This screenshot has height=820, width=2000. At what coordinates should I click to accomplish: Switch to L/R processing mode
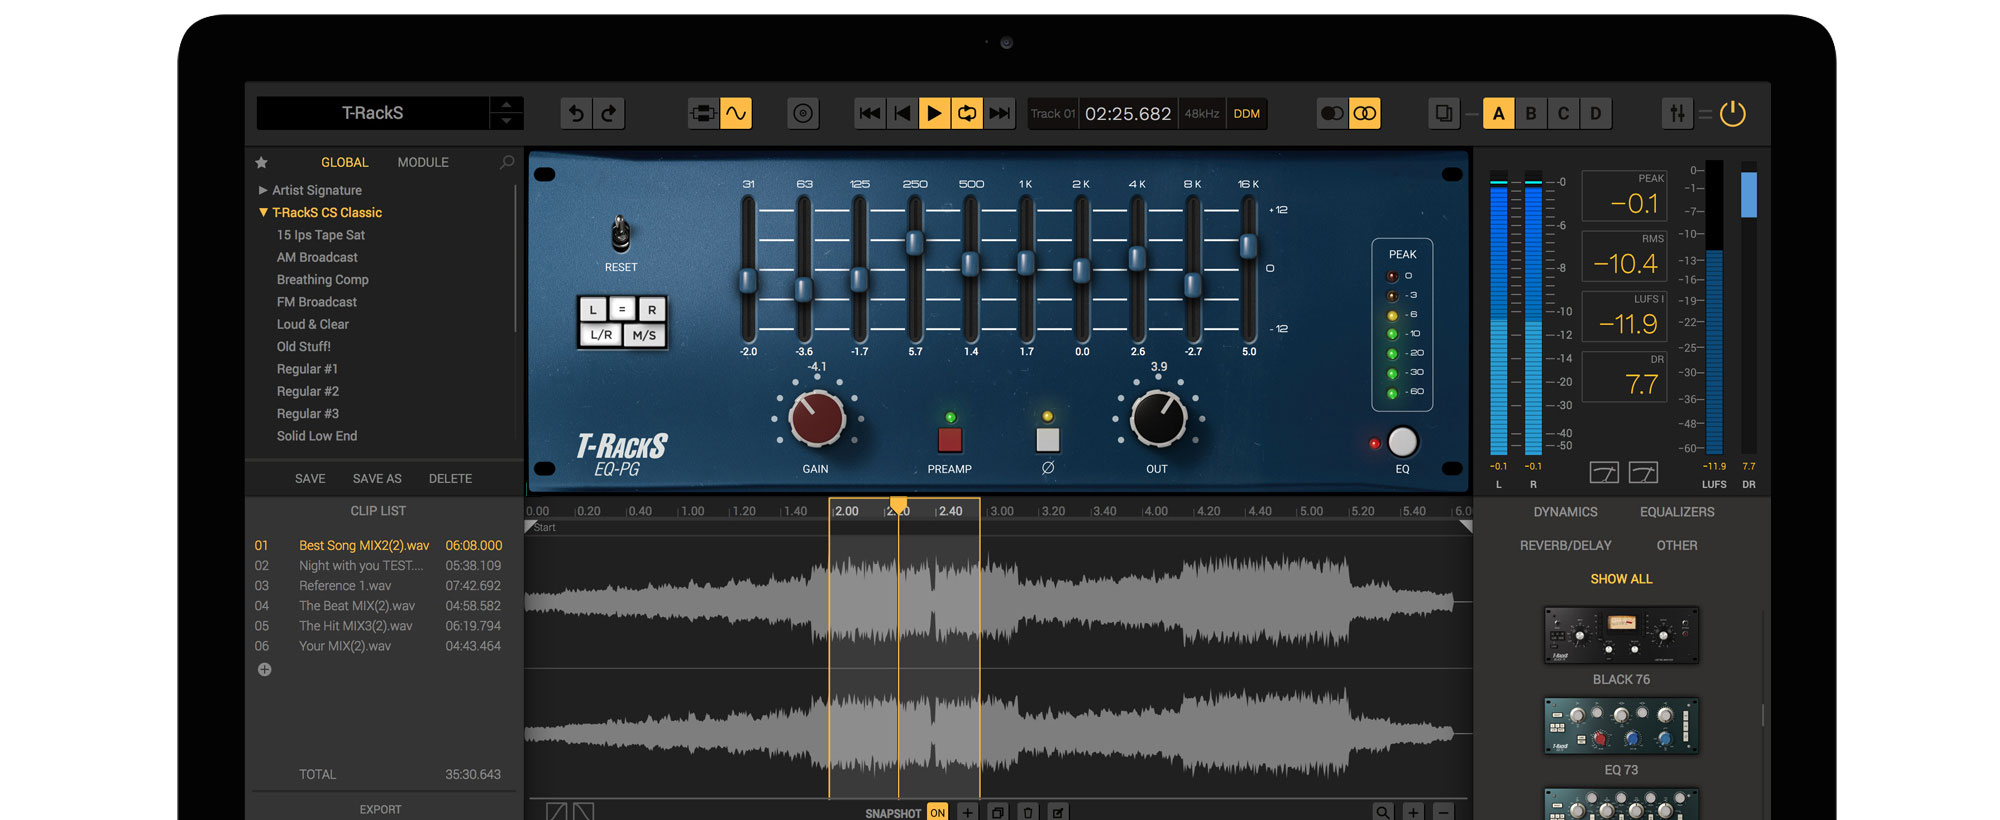tap(601, 335)
